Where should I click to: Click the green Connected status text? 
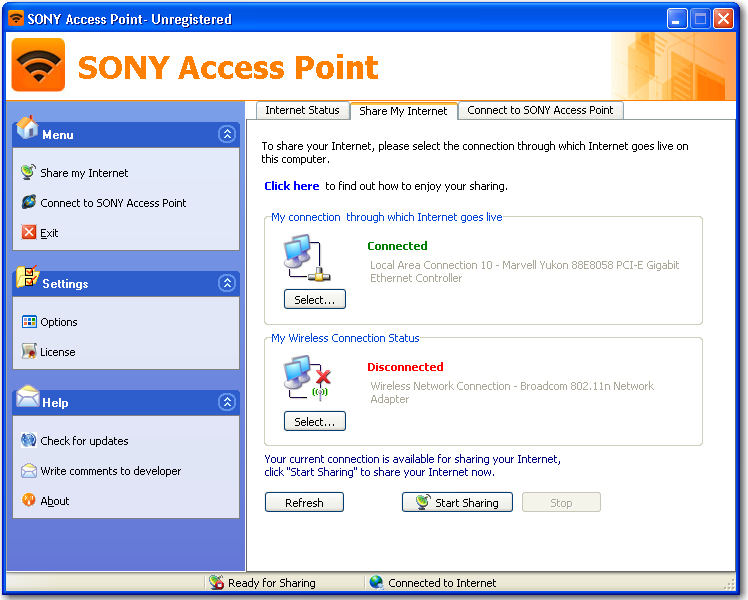coord(397,246)
